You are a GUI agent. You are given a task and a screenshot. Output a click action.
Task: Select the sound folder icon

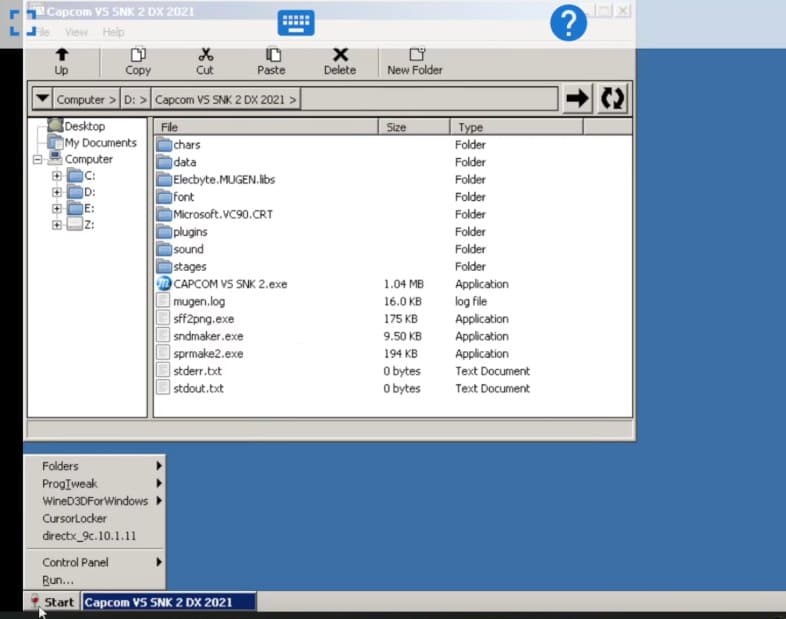164,249
